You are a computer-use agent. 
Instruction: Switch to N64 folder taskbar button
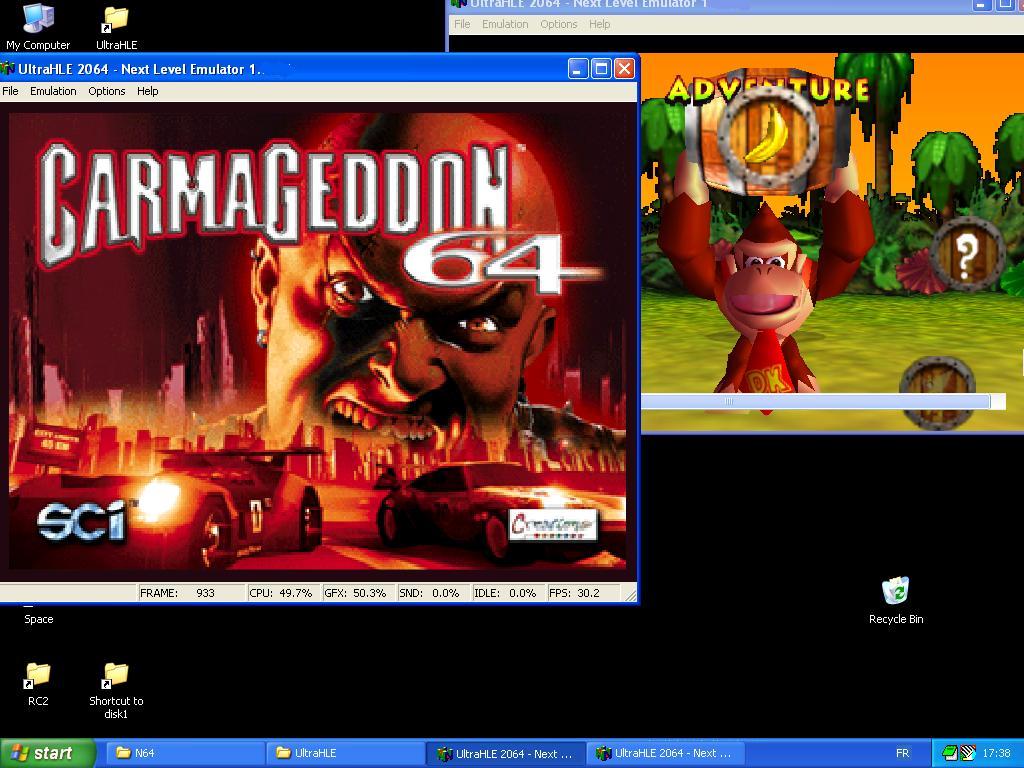click(x=183, y=753)
